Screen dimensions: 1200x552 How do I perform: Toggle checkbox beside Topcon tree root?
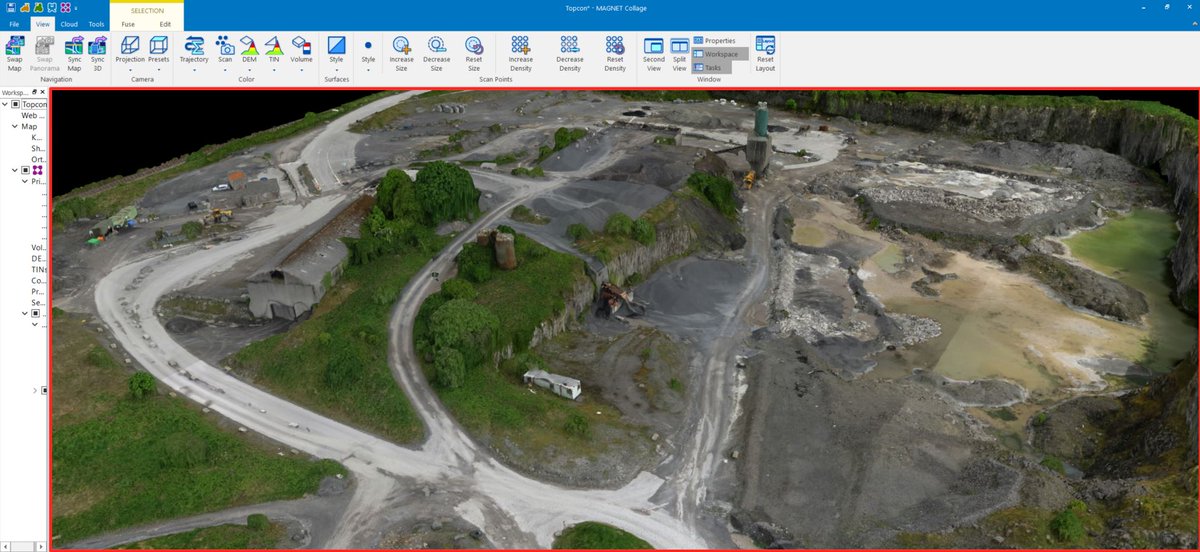pyautogui.click(x=15, y=104)
